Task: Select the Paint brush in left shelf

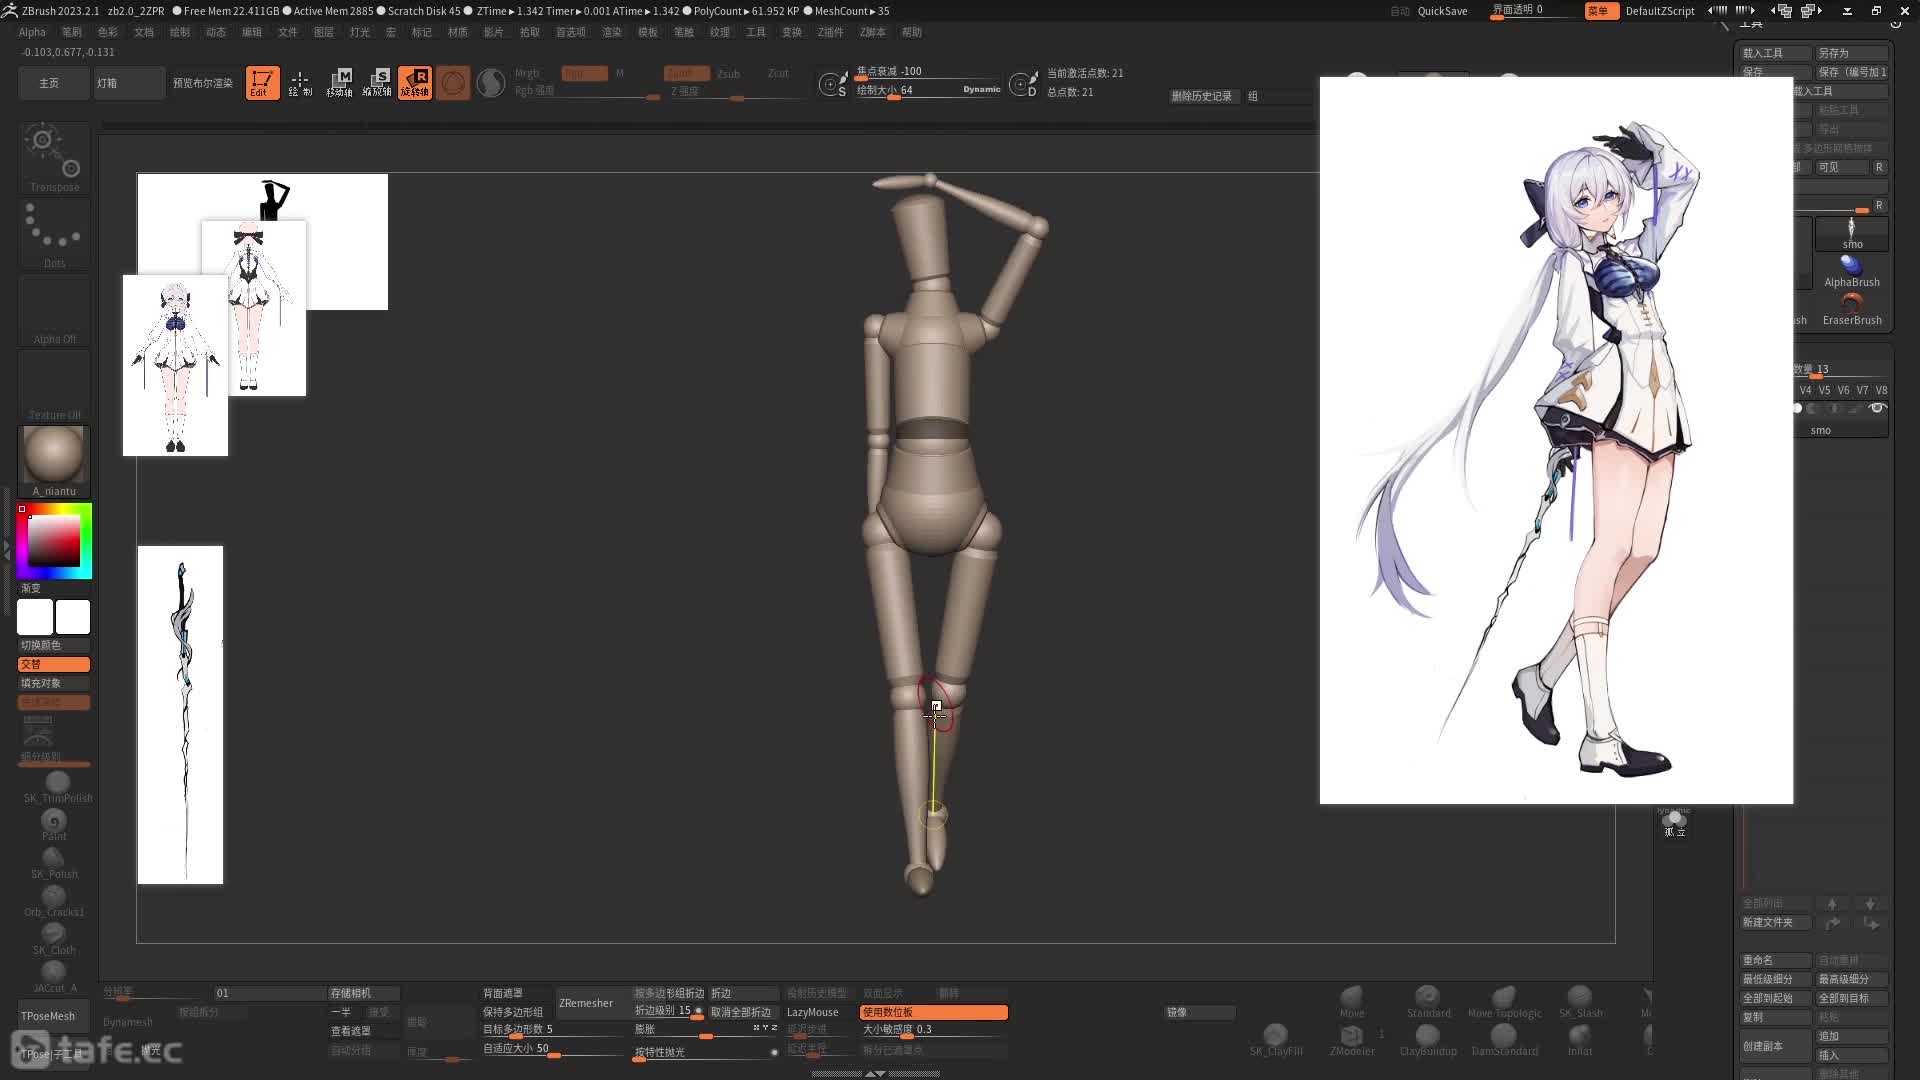Action: [54, 826]
